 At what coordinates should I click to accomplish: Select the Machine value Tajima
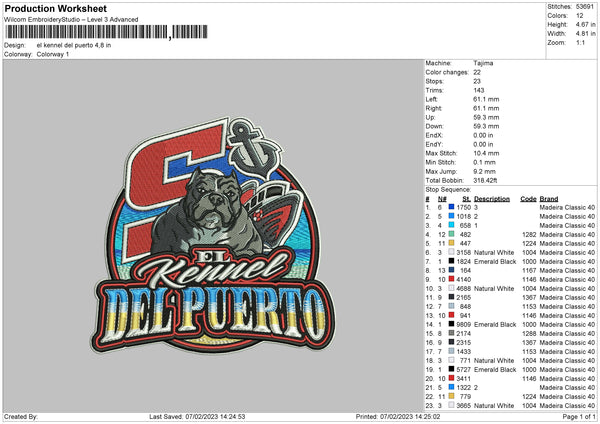pos(483,63)
